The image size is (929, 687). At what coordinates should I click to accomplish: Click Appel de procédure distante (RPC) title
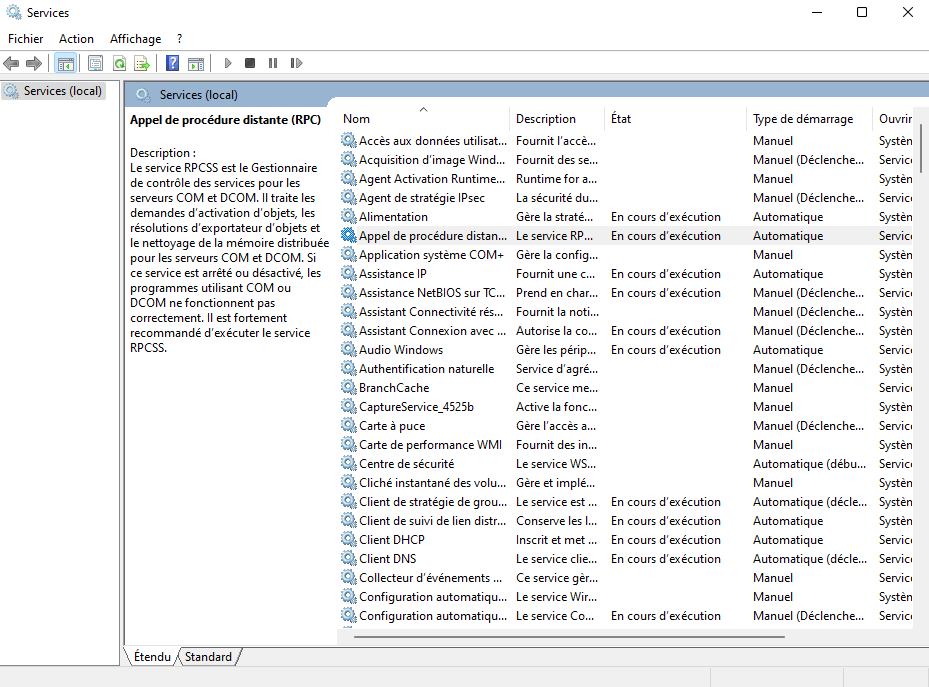[x=225, y=120]
